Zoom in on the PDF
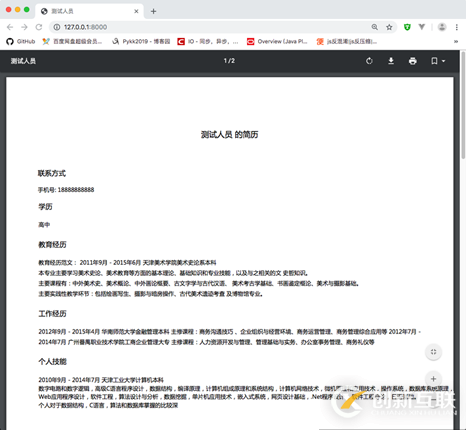 click(x=433, y=379)
